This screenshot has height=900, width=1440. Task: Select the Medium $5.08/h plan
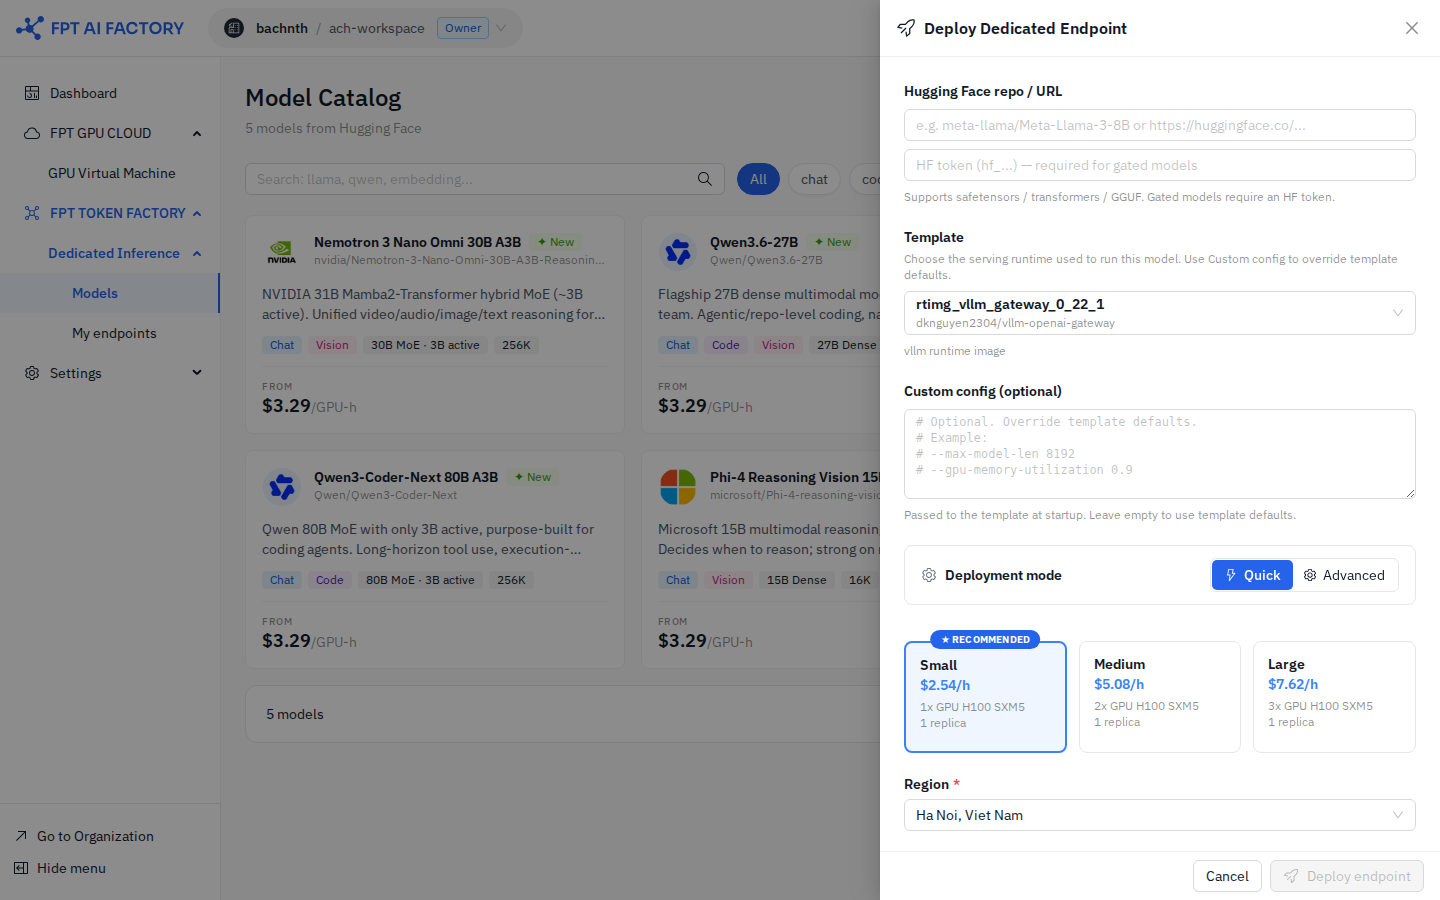(1160, 697)
